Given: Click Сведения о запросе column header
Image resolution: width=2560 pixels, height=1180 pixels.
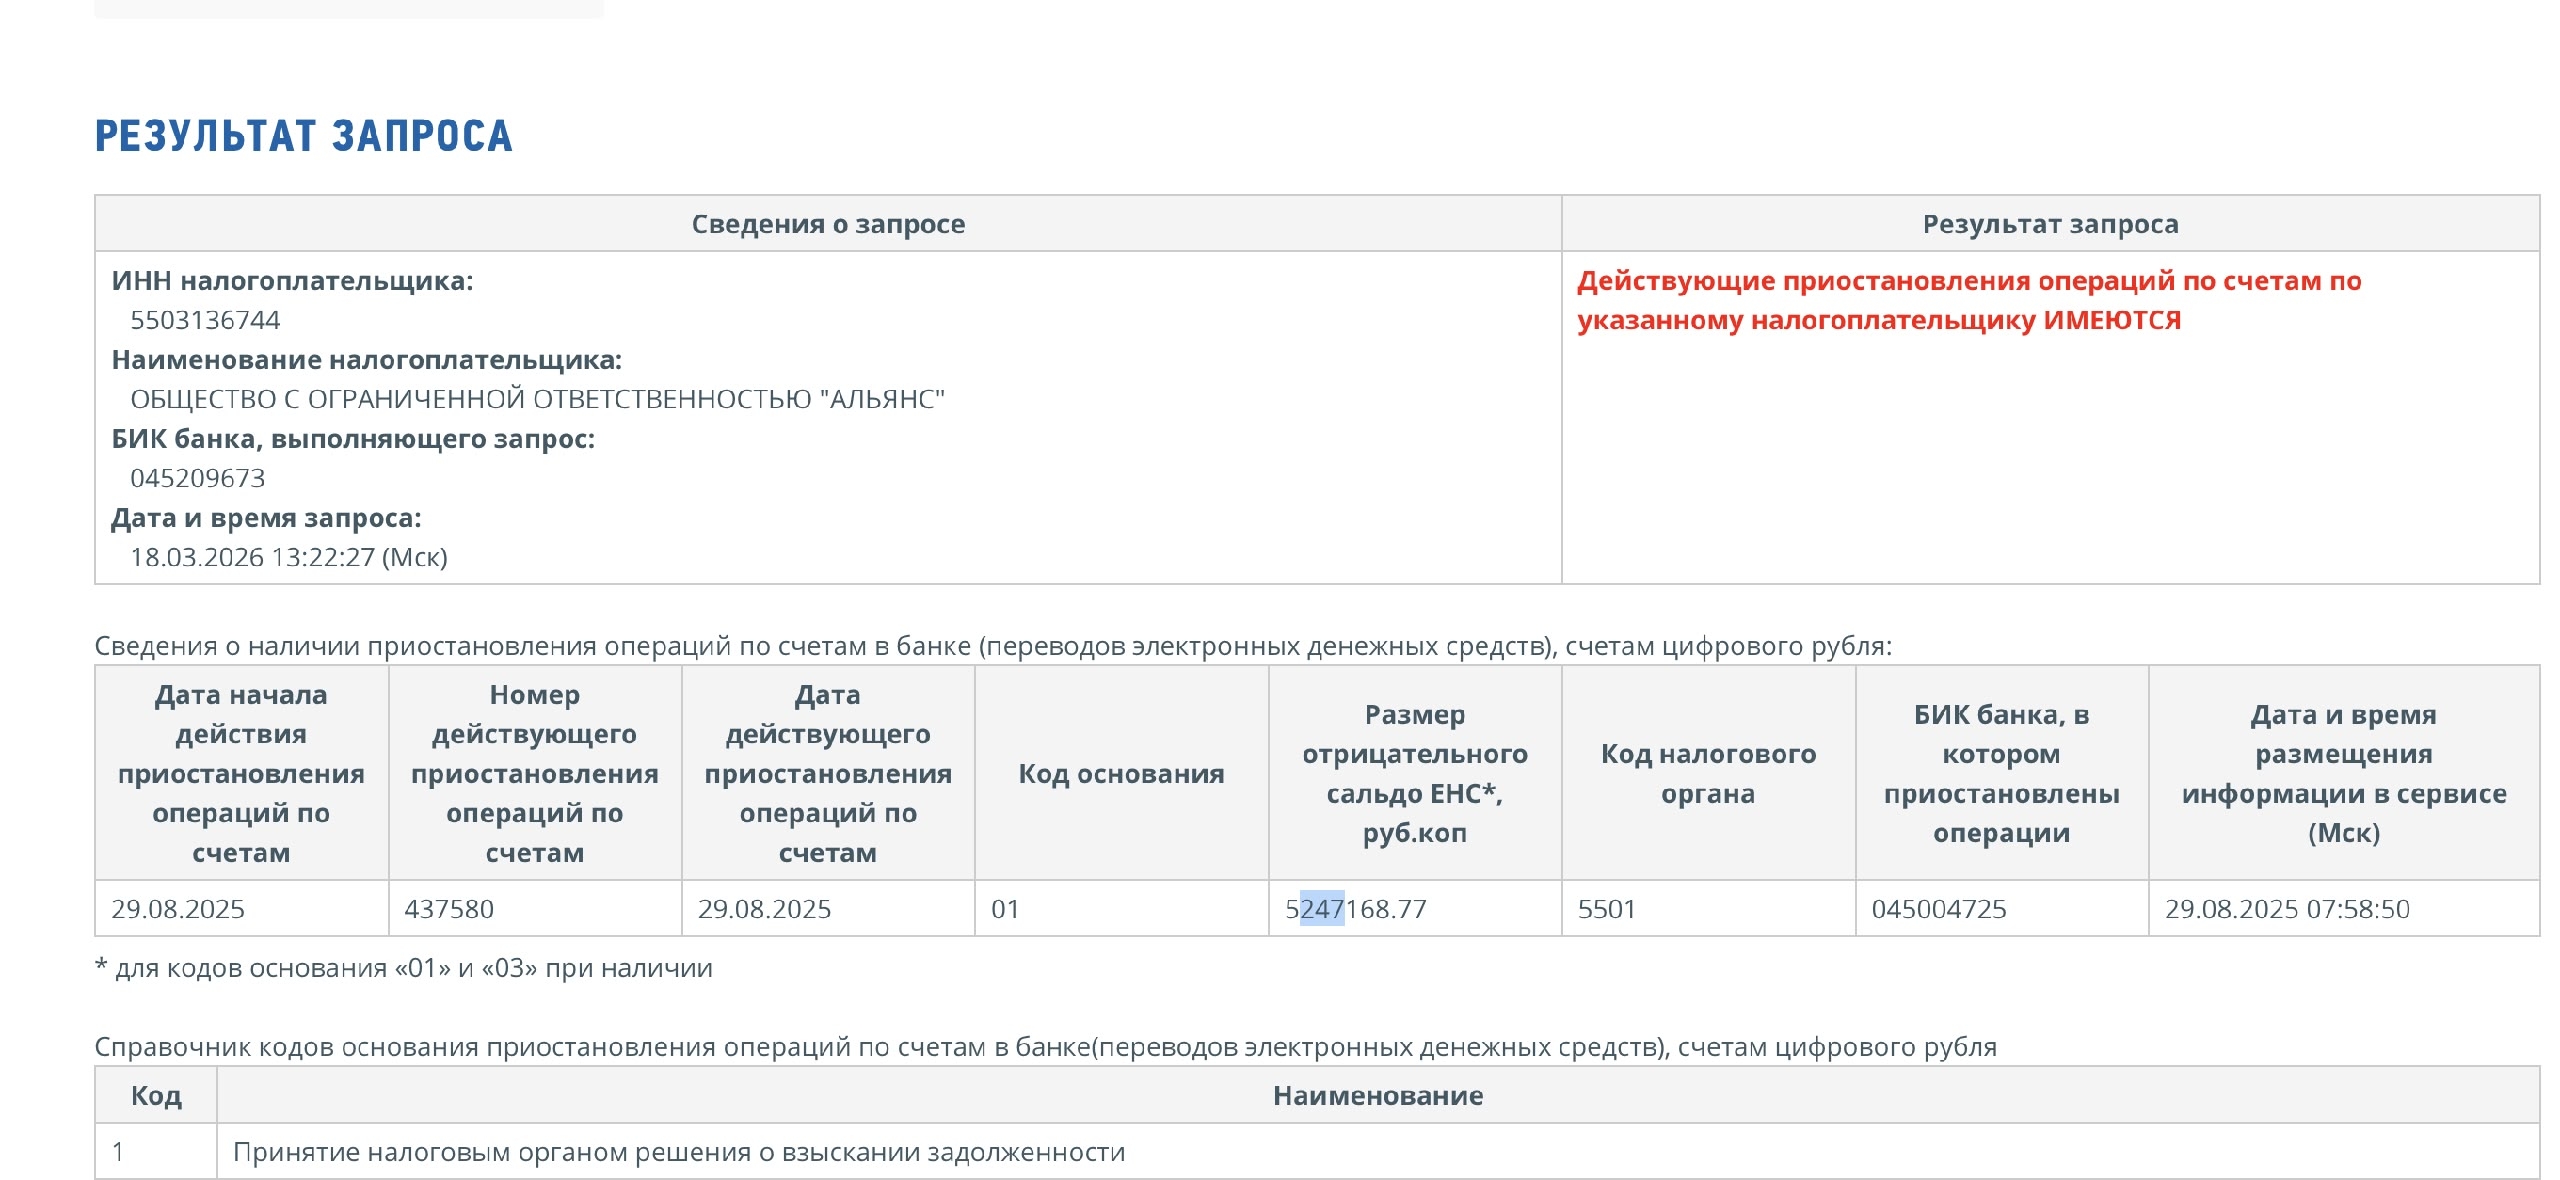Looking at the screenshot, I should click(828, 224).
